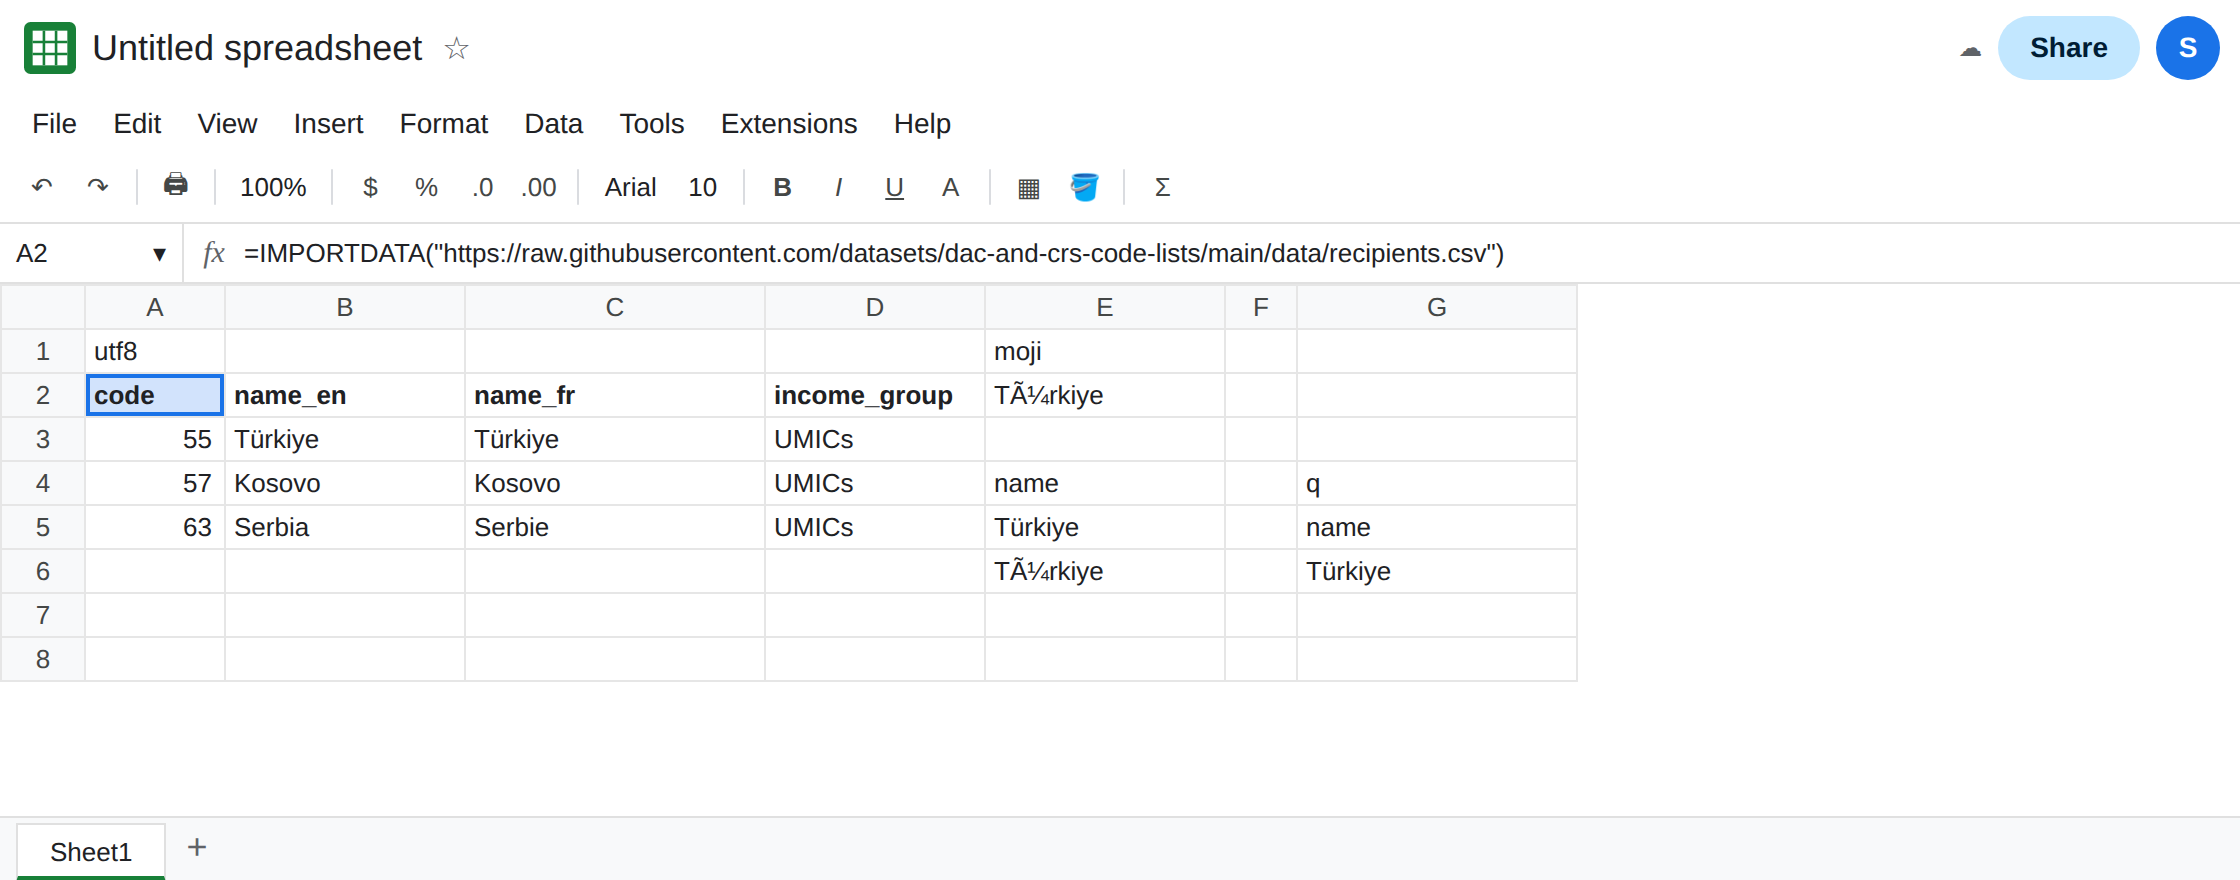Select the column C header
Screen dimensions: 2240x880
tap(615, 307)
